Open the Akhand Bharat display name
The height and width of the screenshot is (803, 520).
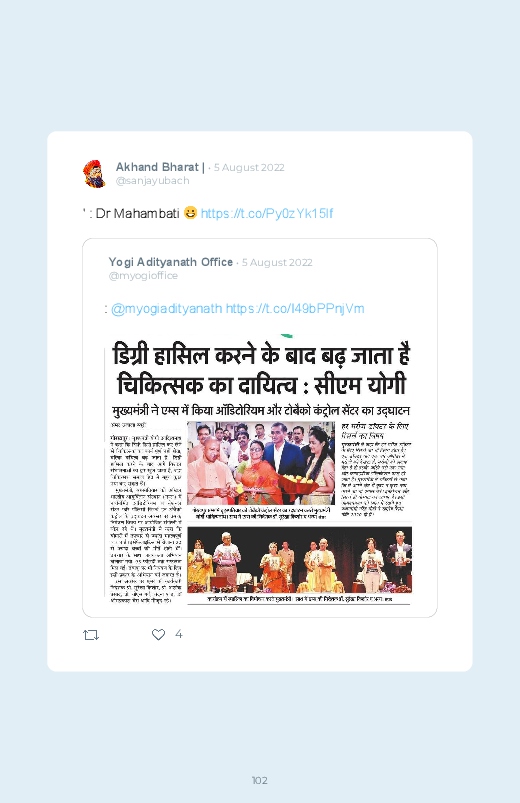tap(160, 167)
